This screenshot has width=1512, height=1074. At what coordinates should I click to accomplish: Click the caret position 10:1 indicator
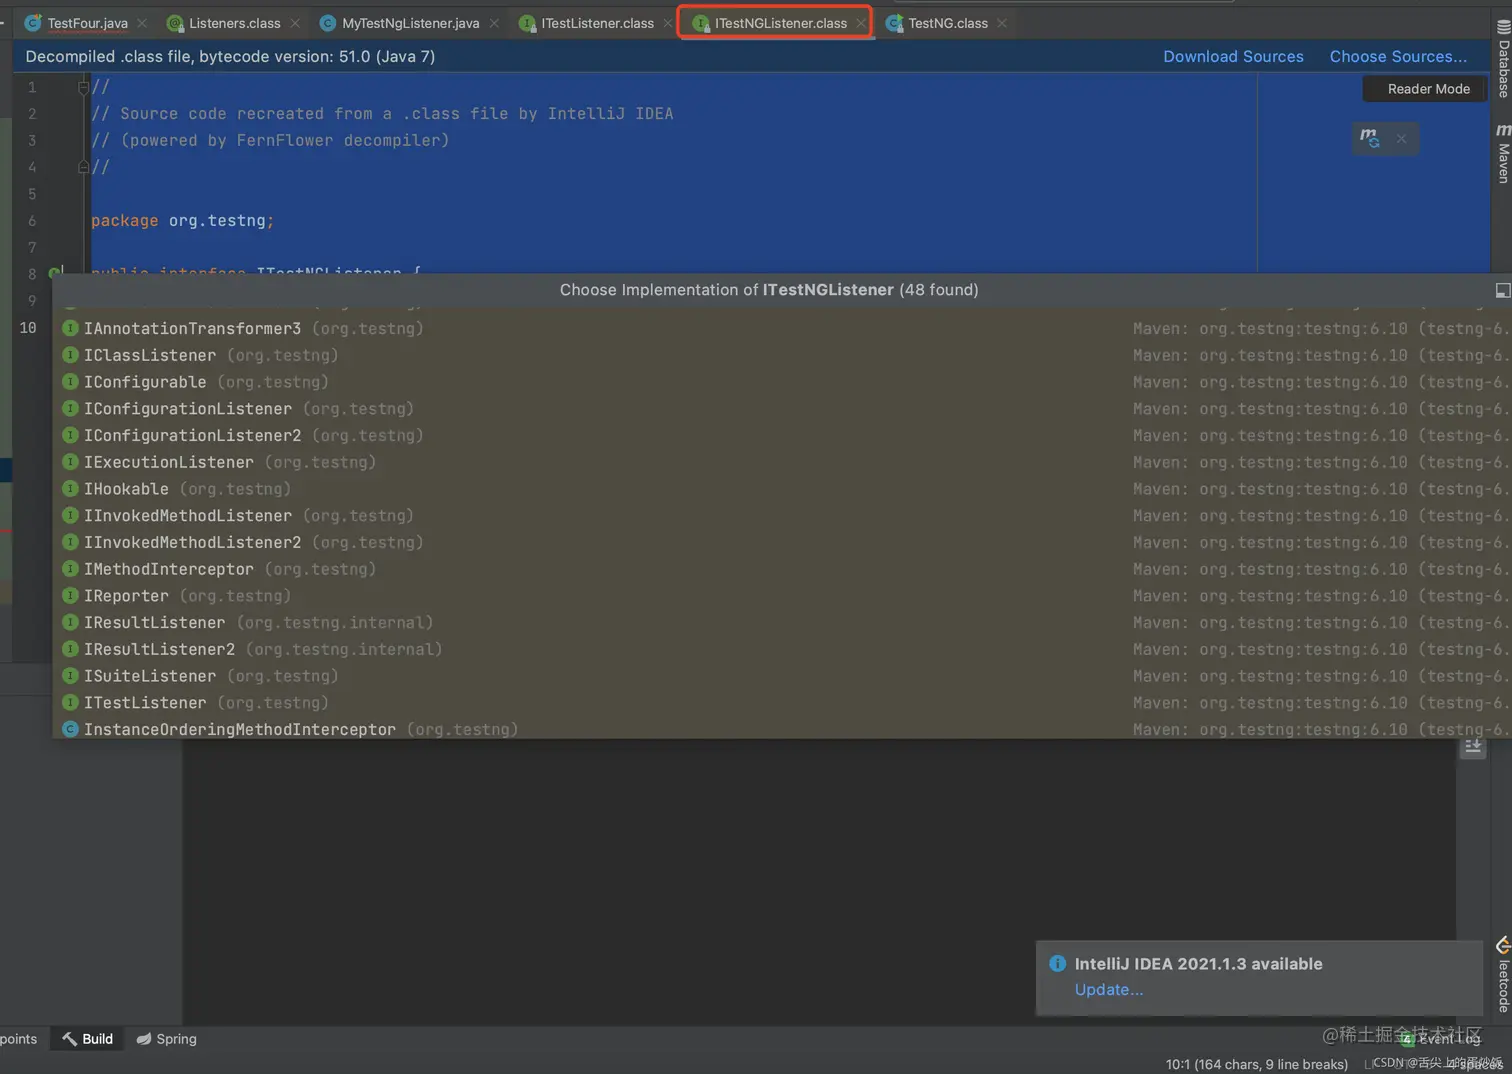point(1256,1064)
